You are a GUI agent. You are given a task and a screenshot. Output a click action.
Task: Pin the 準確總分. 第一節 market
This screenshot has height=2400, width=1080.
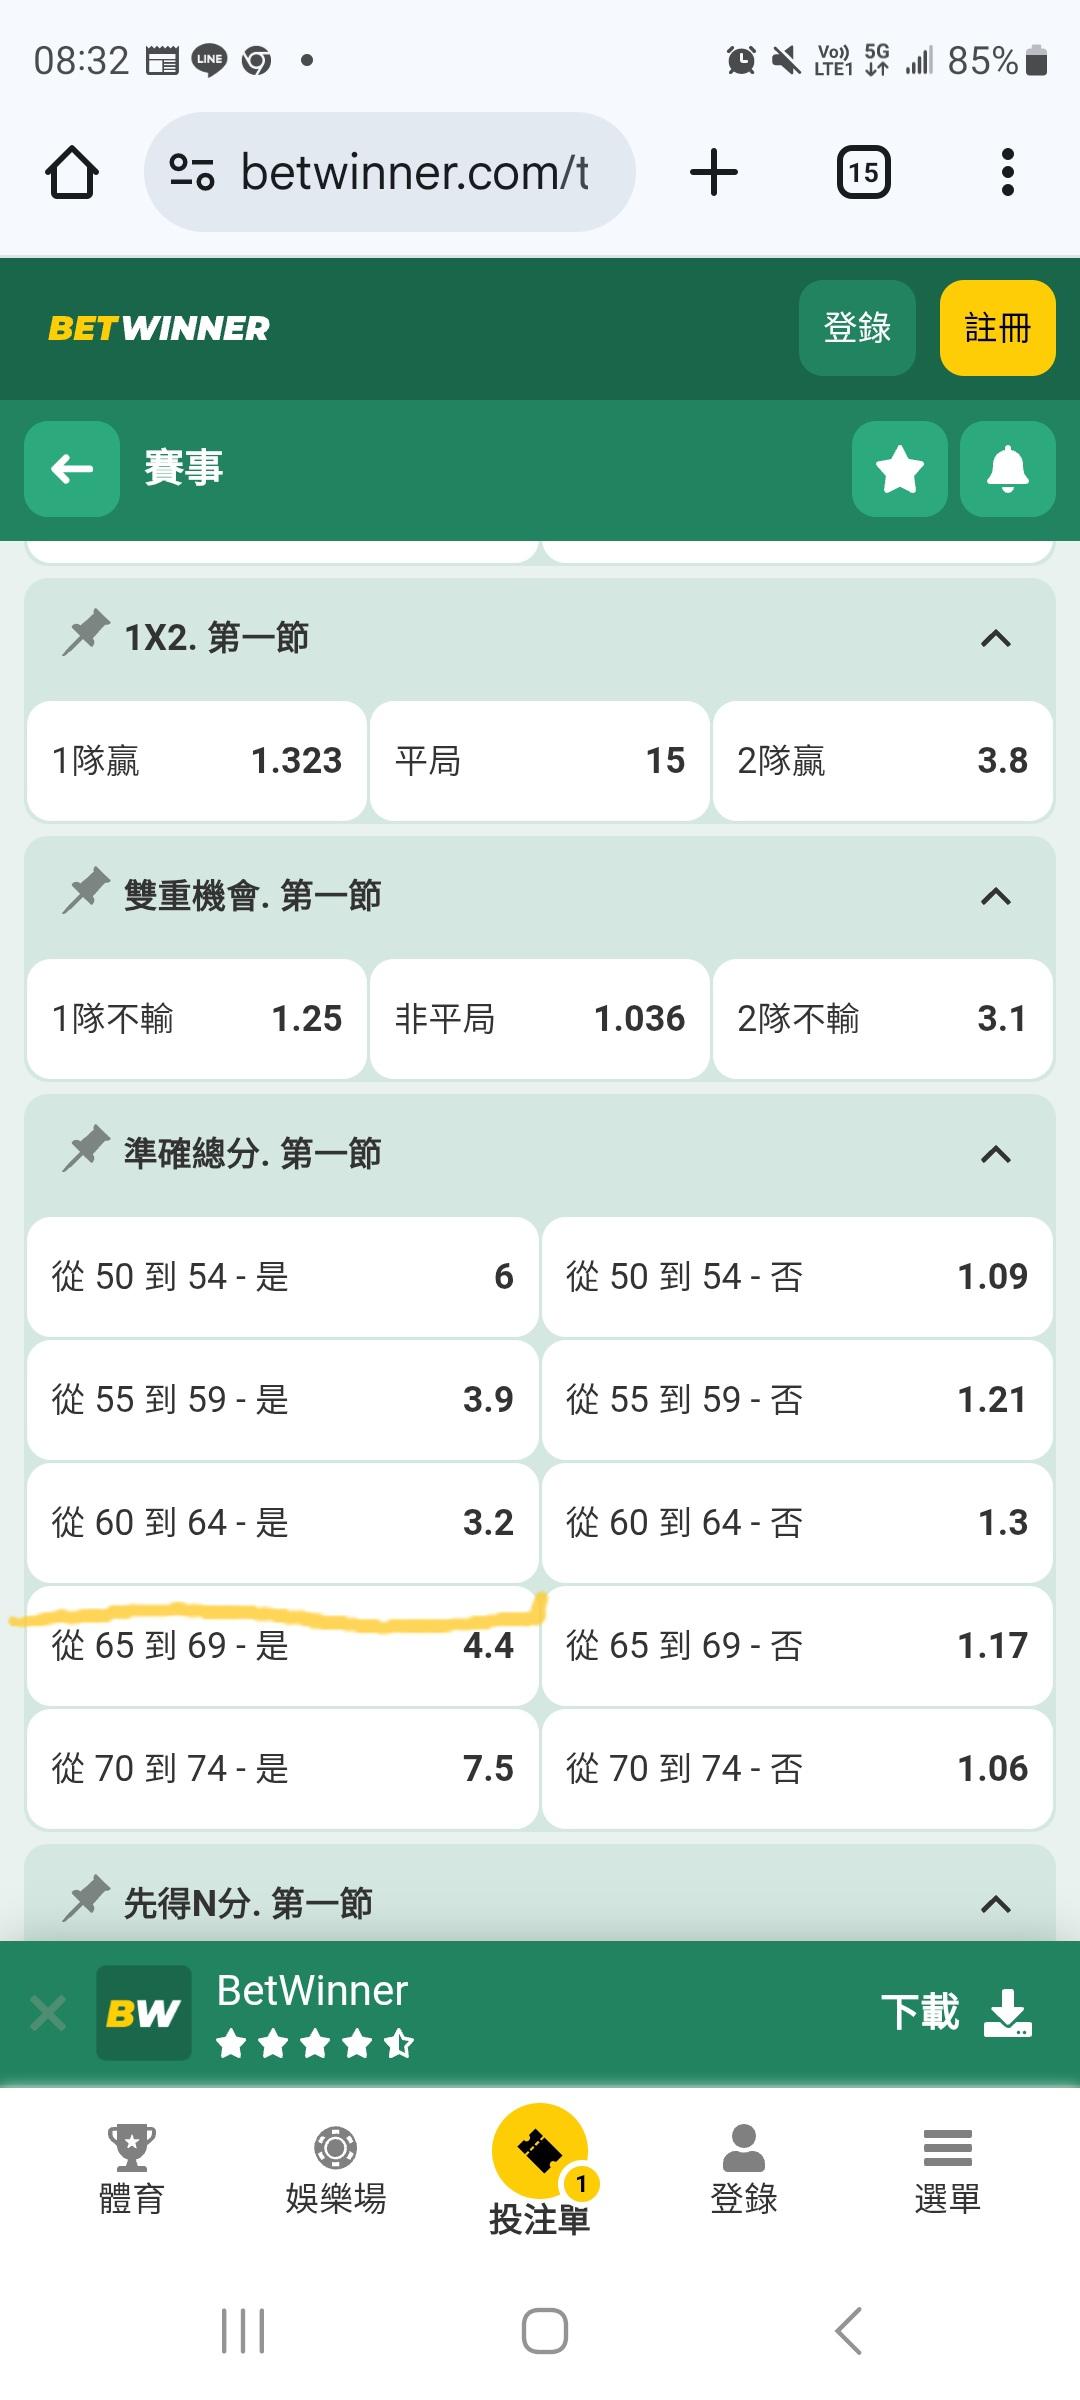point(86,1151)
